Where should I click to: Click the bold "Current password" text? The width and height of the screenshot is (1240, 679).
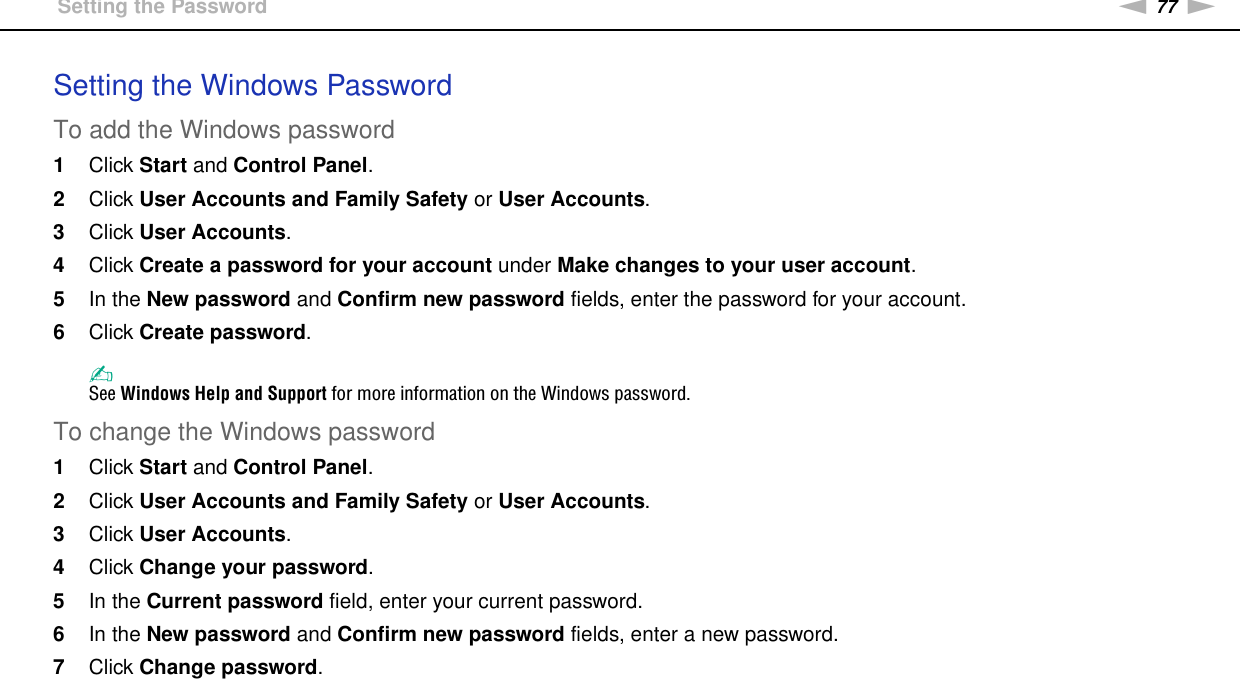pos(234,601)
